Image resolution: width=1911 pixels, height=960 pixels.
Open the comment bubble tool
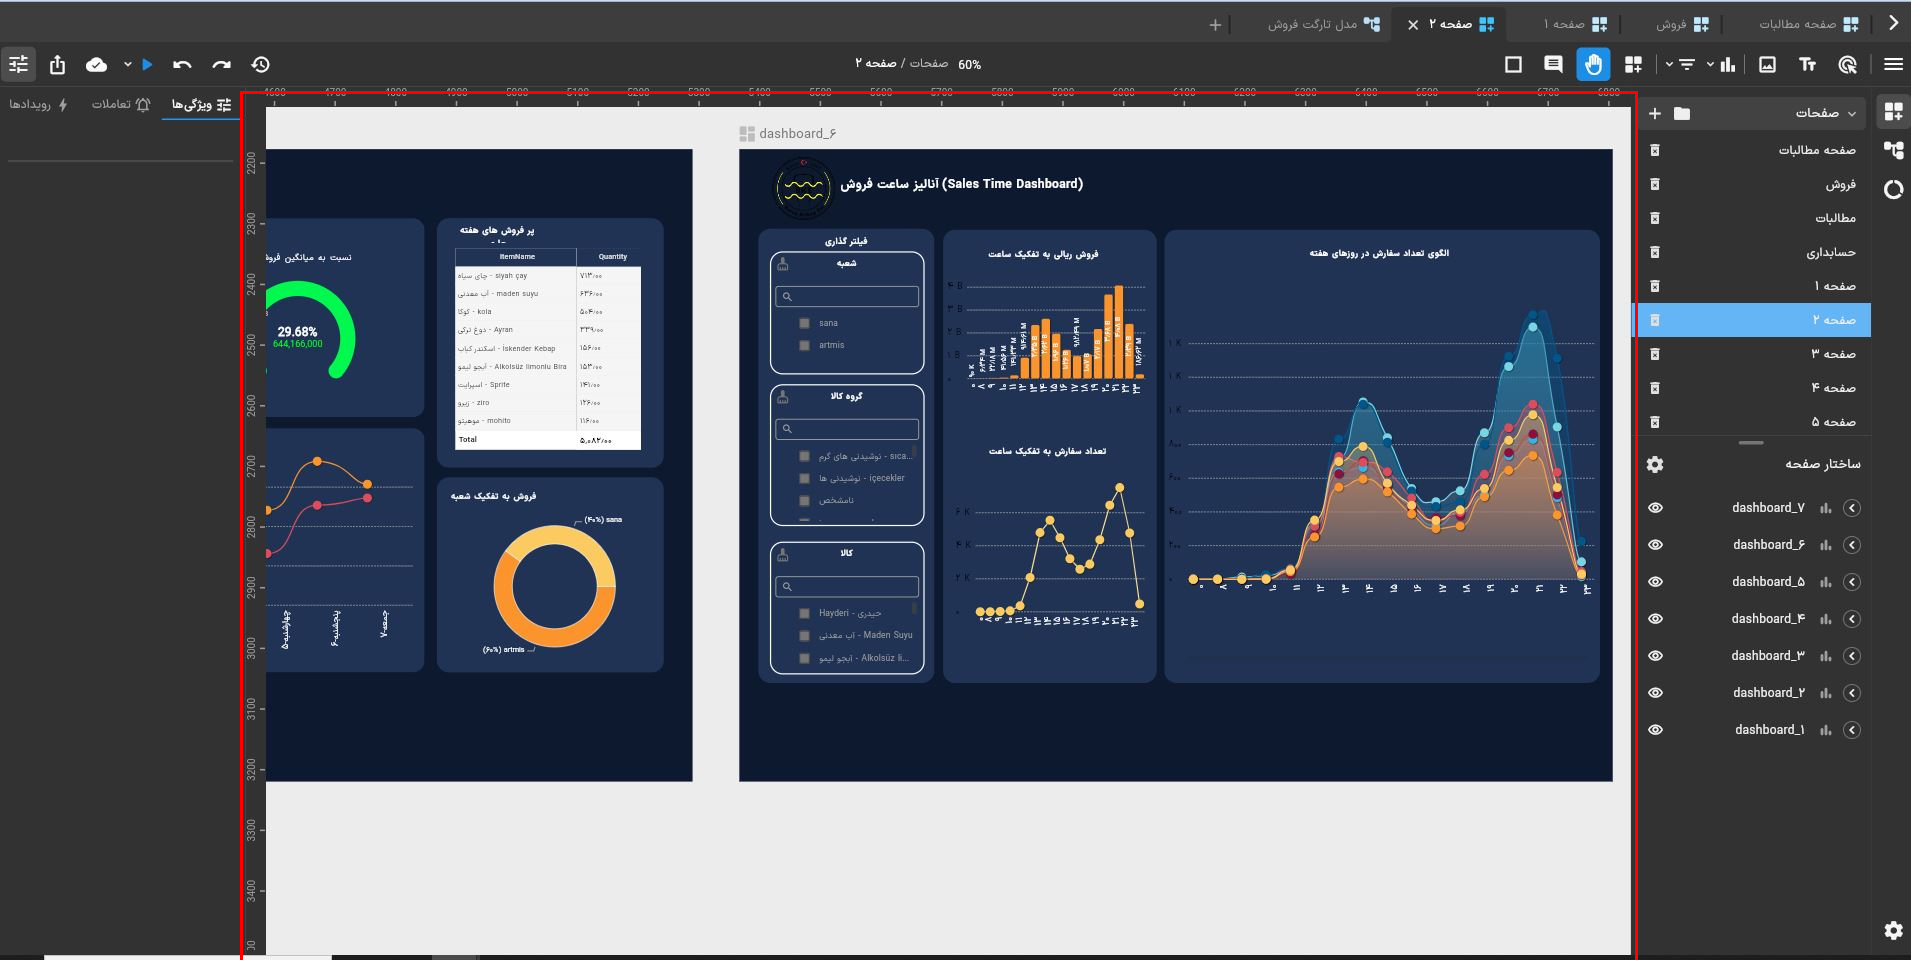[x=1553, y=64]
